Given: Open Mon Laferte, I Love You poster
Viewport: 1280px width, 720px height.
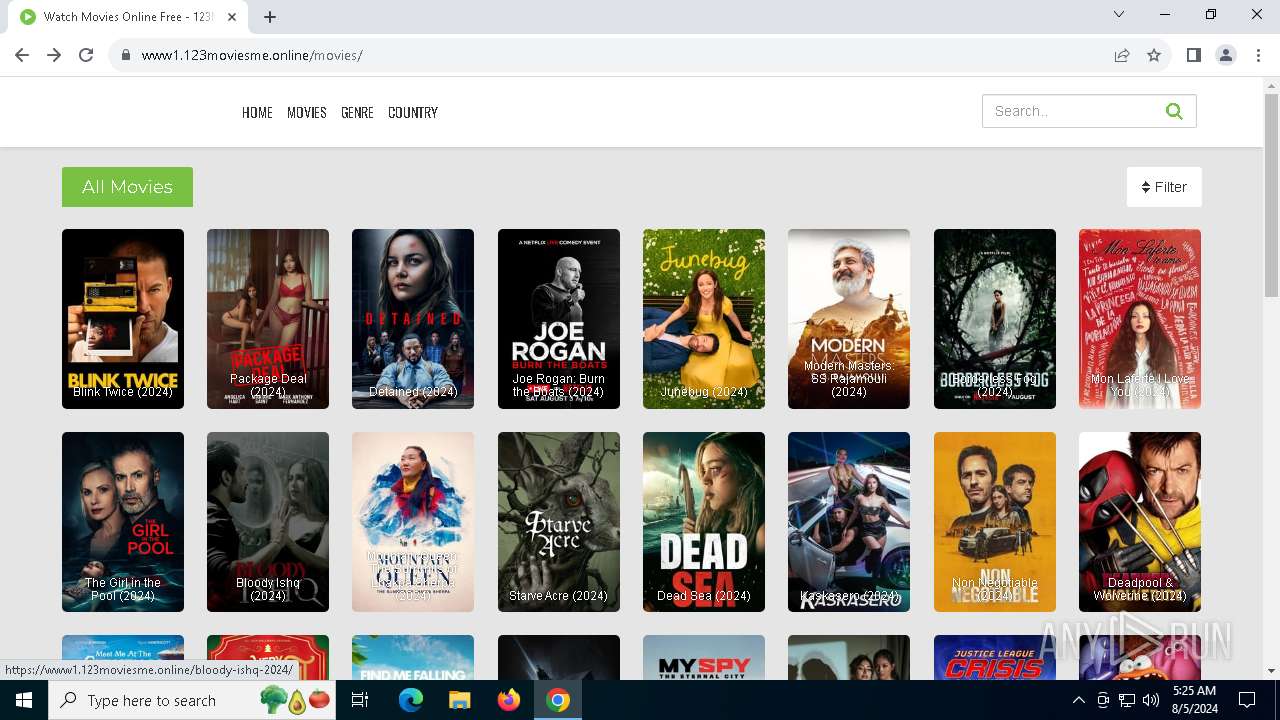Looking at the screenshot, I should (1140, 319).
